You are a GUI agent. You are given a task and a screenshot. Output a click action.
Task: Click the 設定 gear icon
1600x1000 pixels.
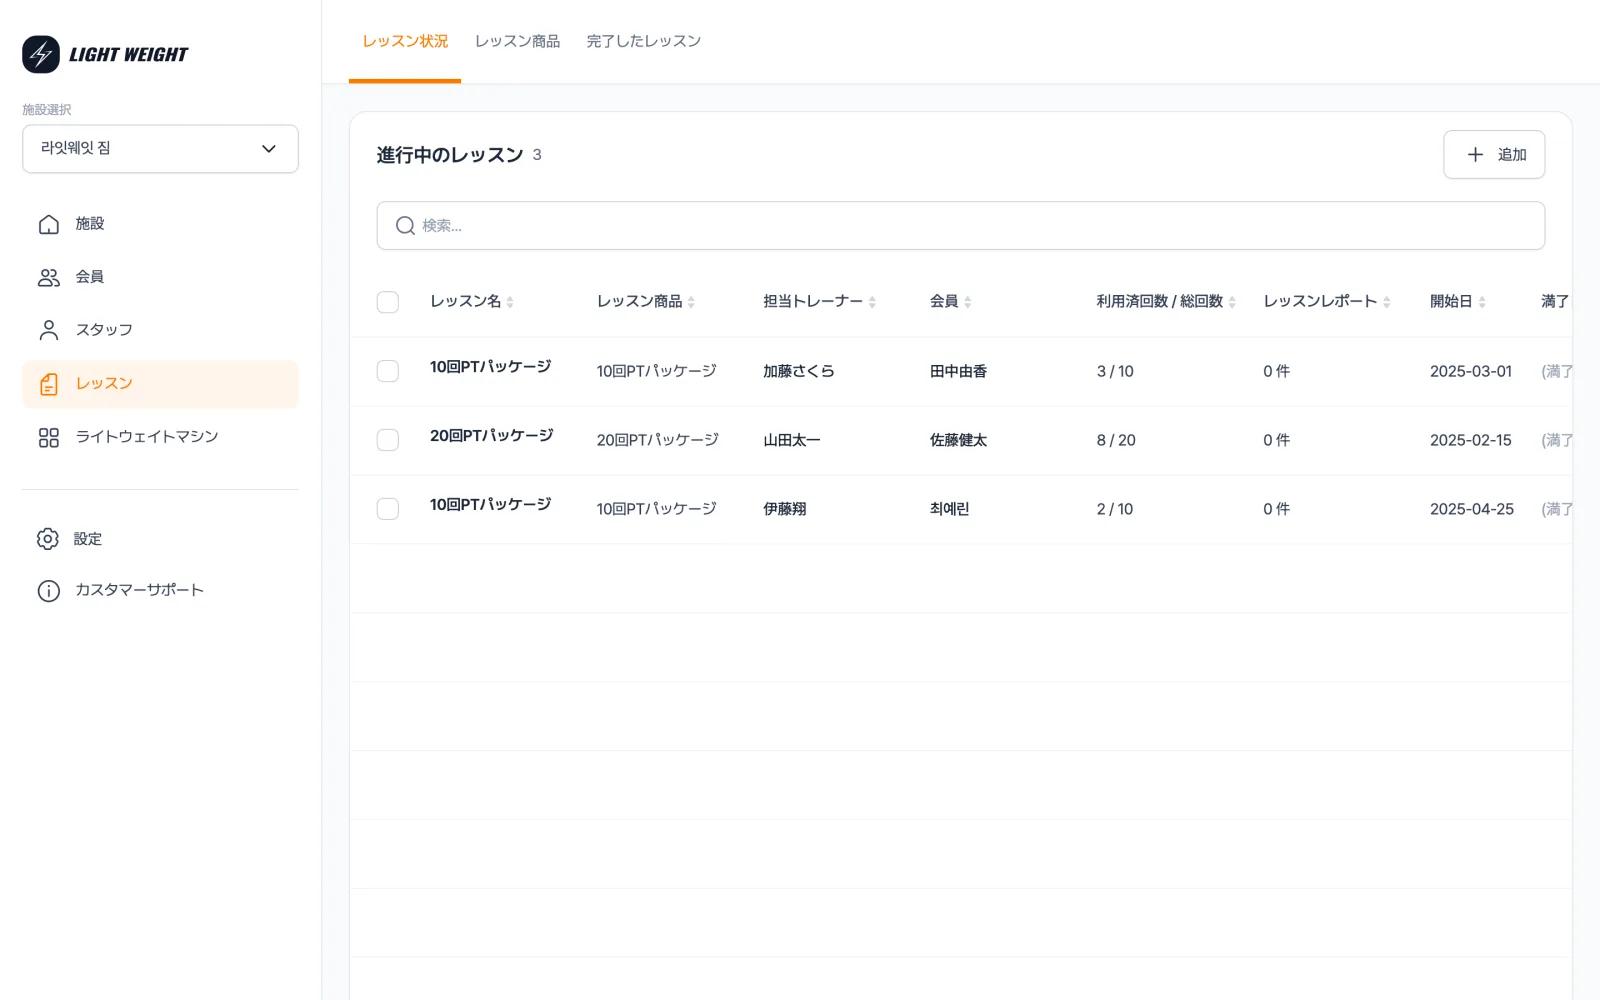click(48, 539)
